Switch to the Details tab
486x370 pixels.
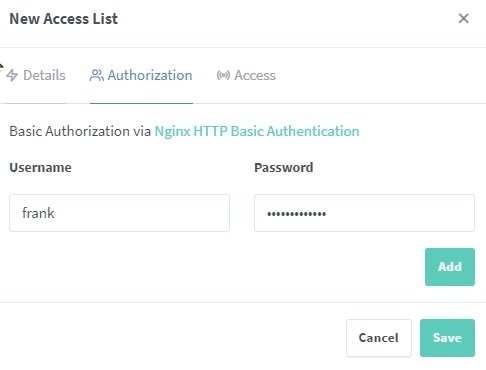click(36, 75)
